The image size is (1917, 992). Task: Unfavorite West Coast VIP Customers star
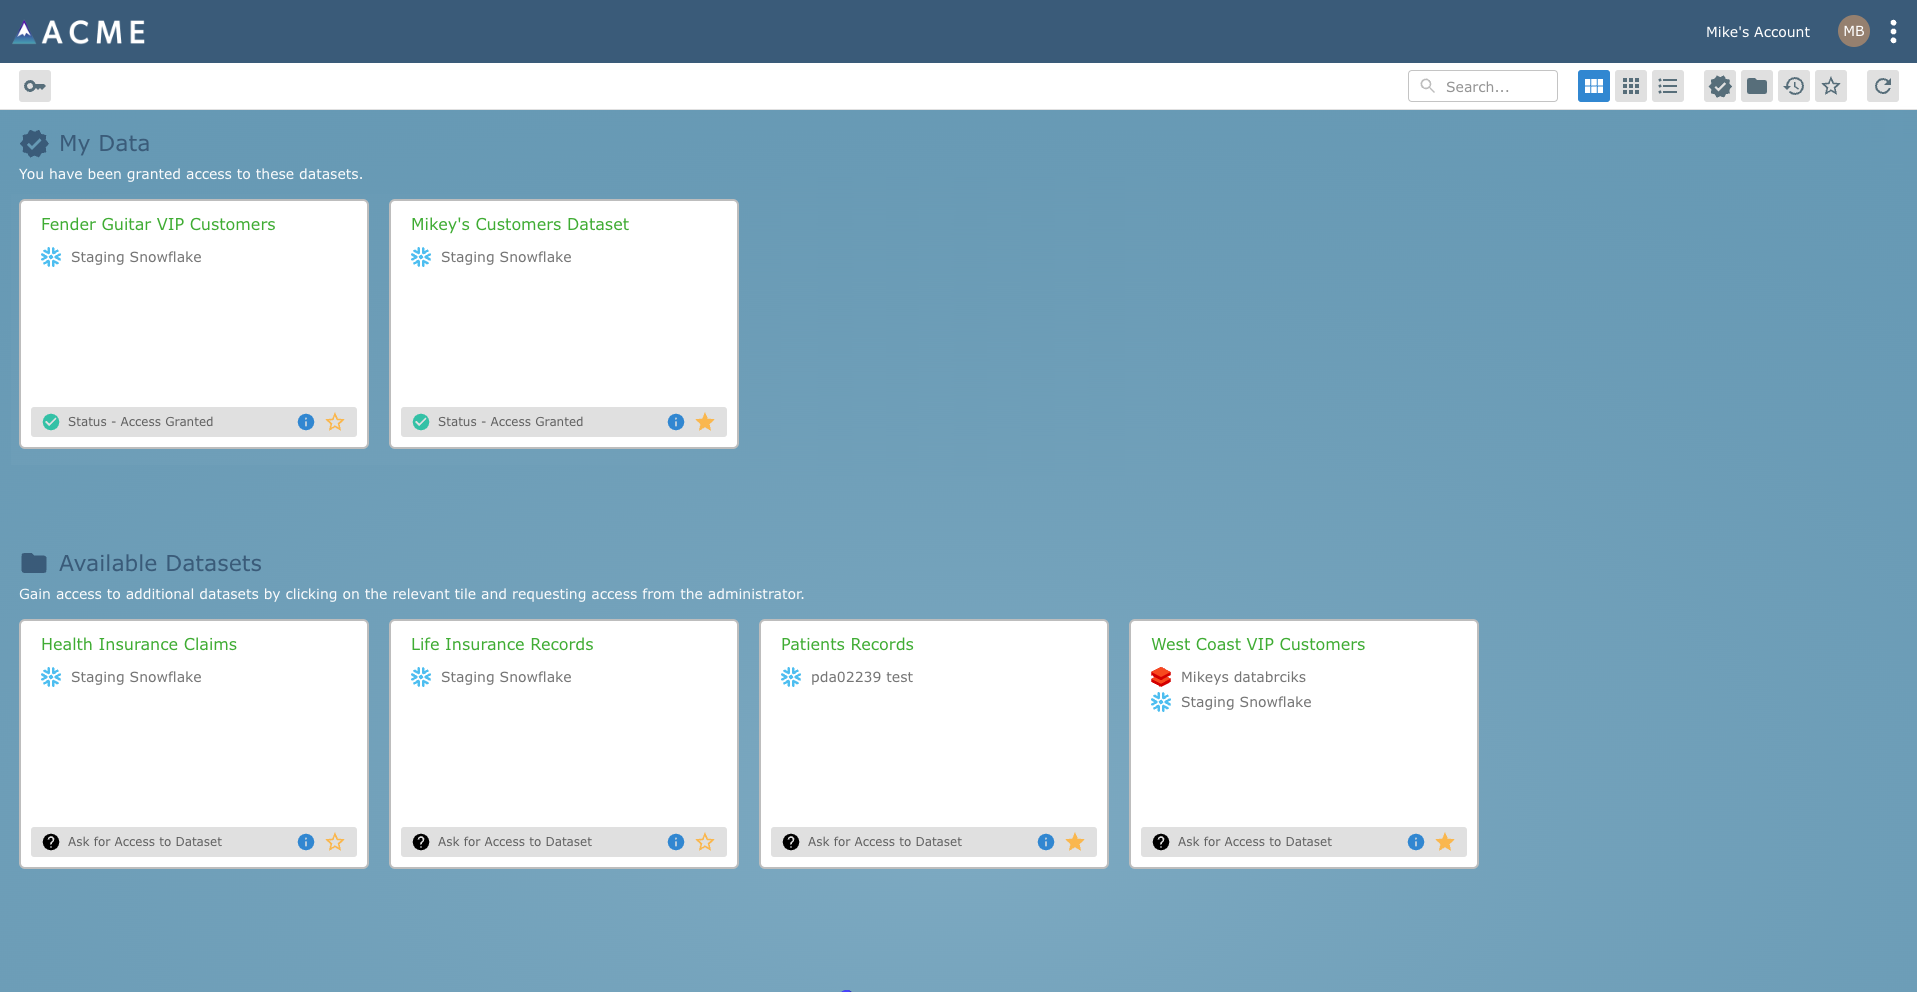pos(1445,842)
